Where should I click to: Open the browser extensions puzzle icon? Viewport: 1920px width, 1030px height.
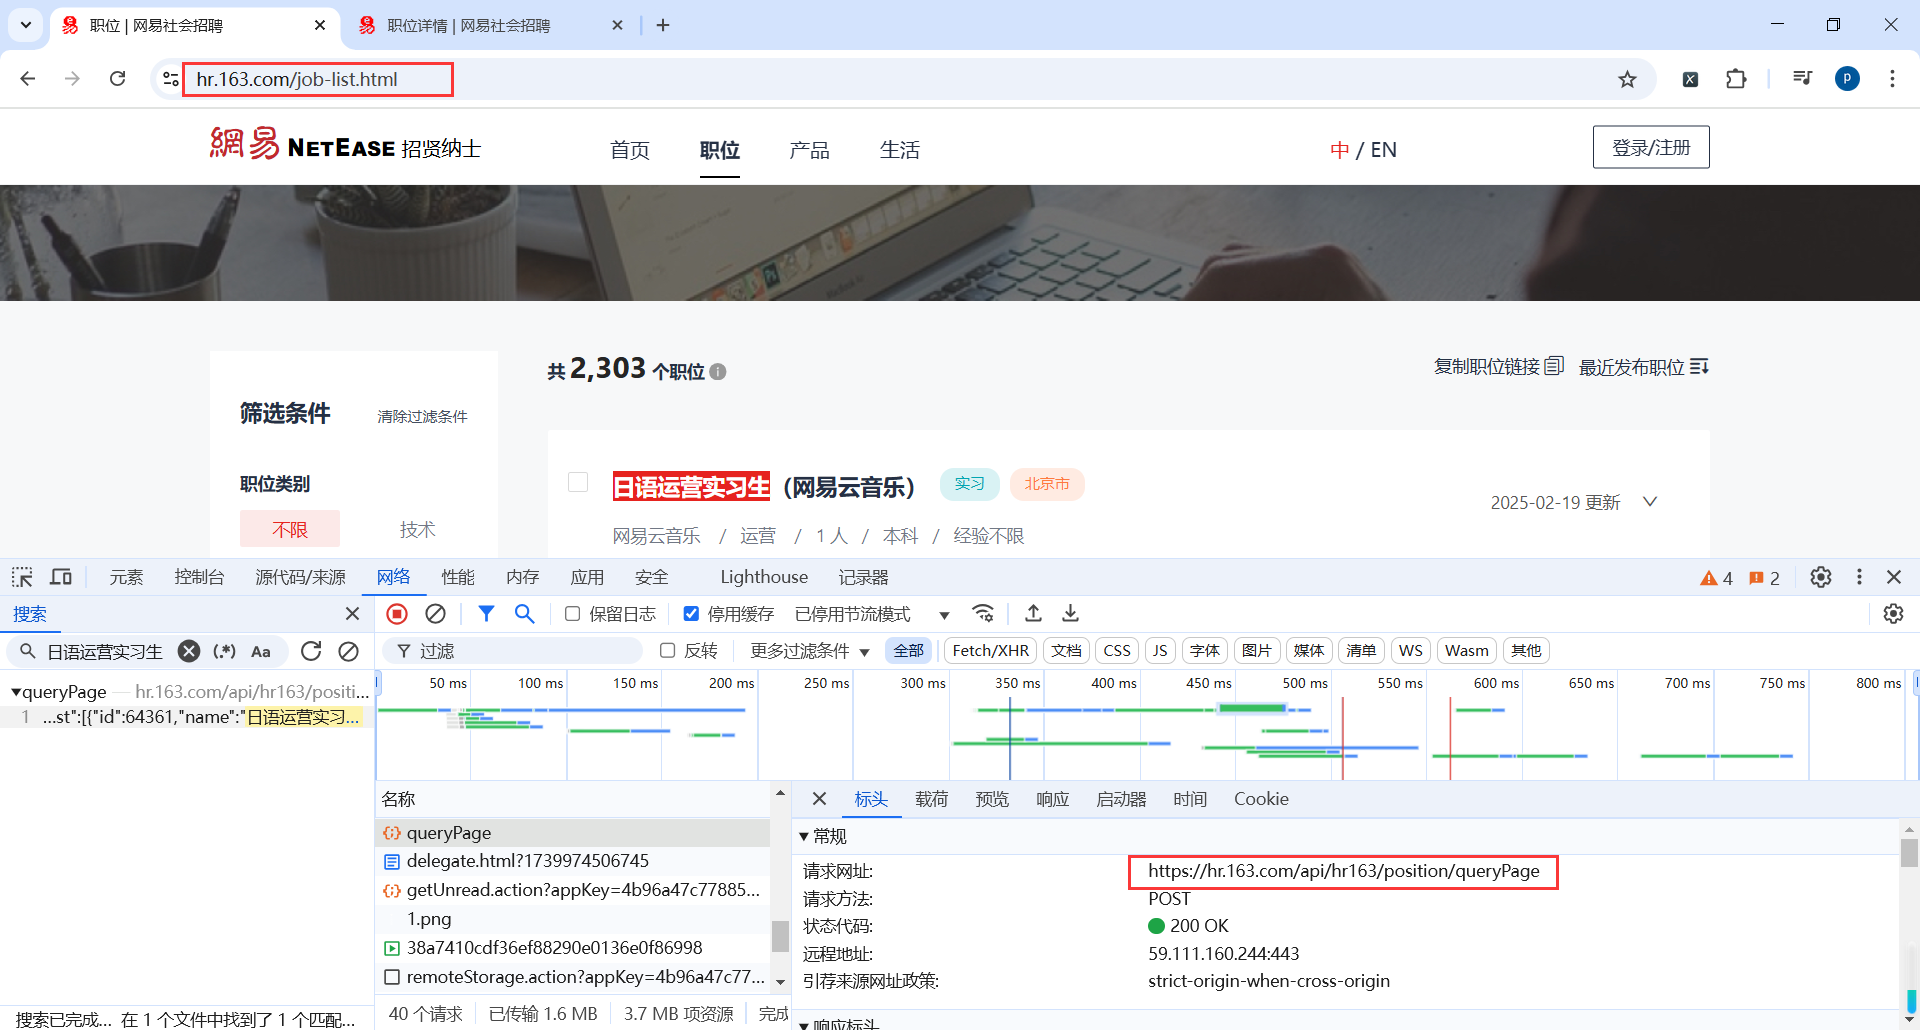1736,79
